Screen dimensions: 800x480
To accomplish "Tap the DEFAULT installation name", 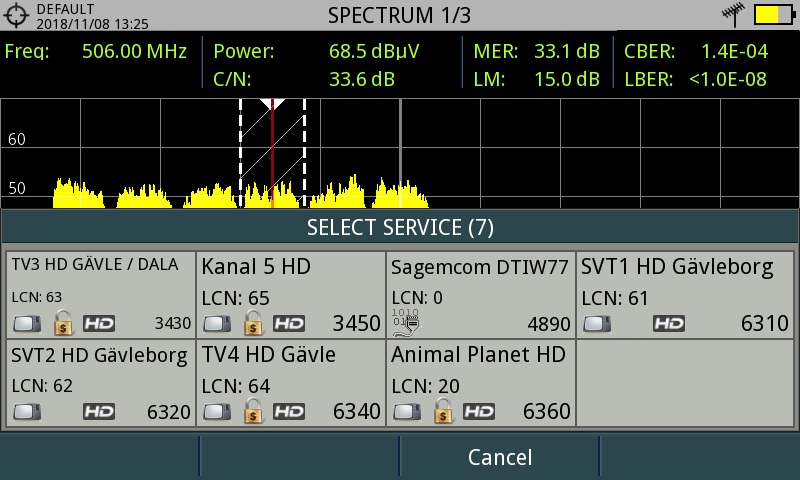I will (x=65, y=9).
